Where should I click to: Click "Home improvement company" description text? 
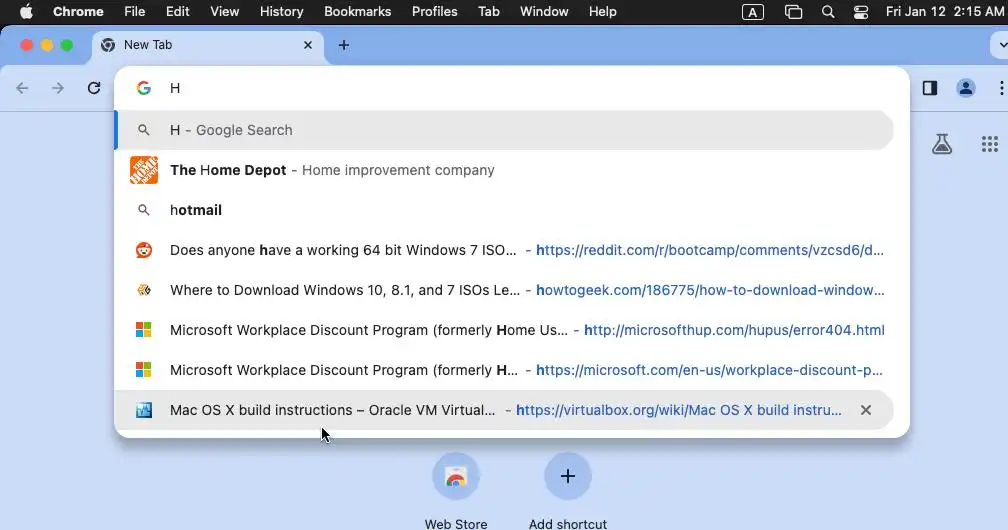pos(398,170)
